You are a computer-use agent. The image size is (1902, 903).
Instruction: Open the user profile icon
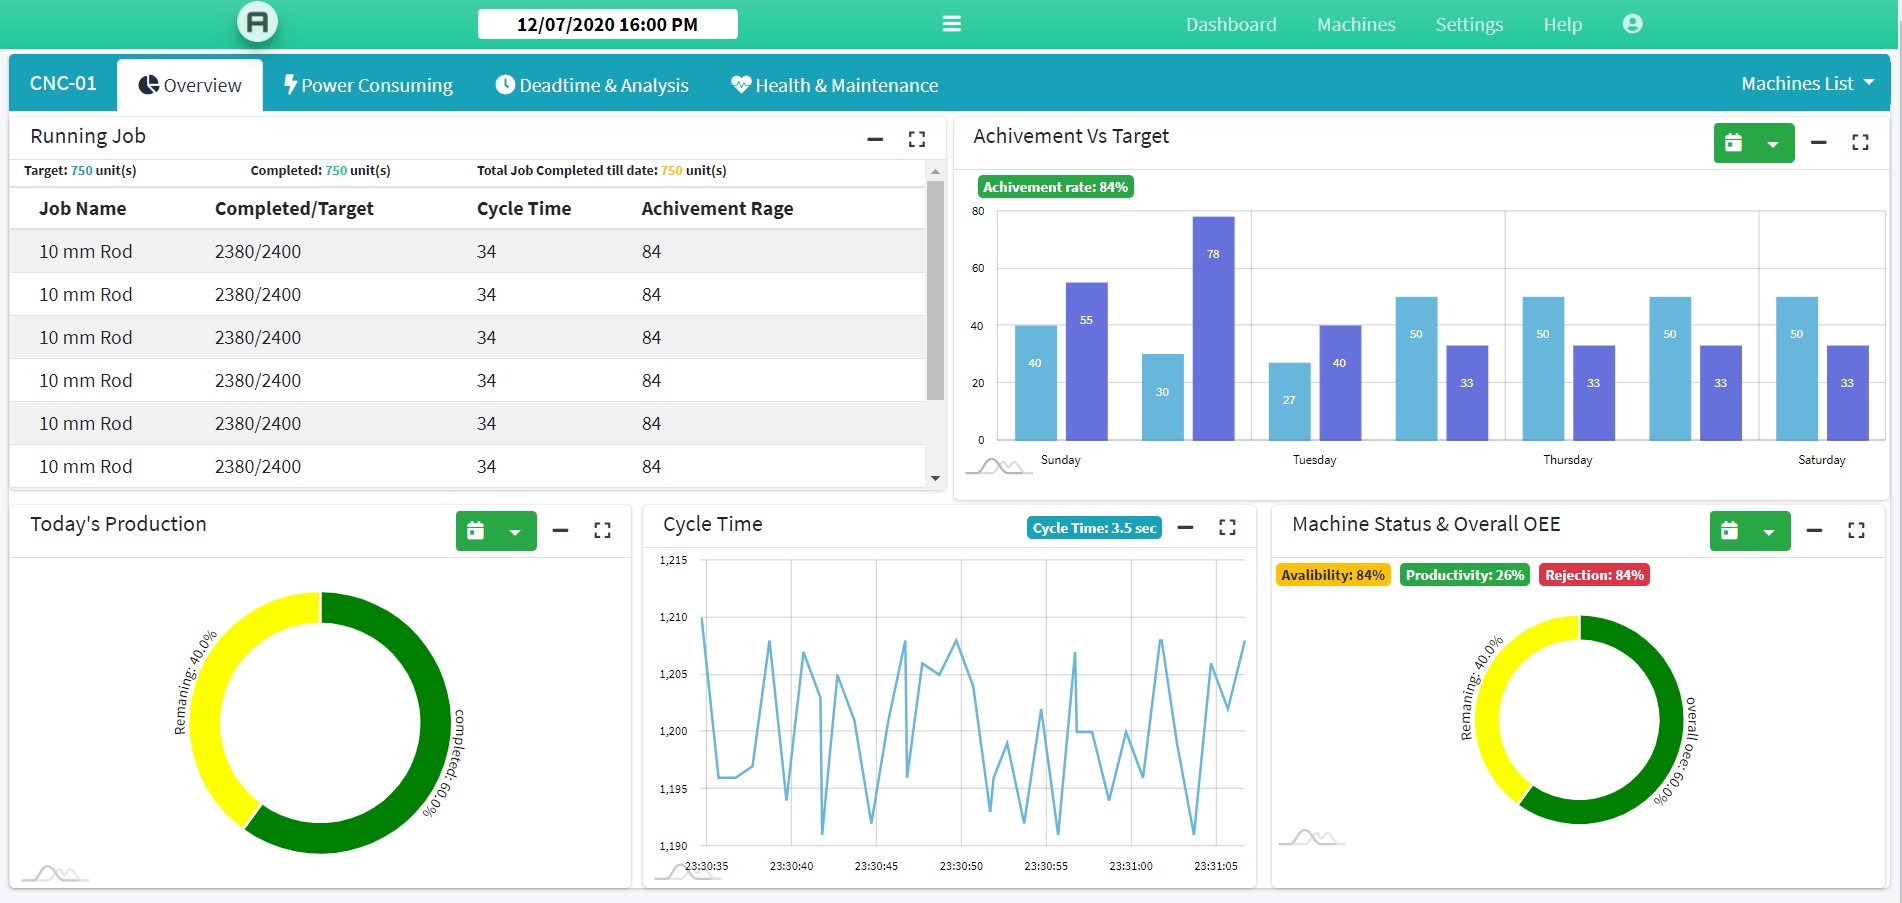[1632, 24]
